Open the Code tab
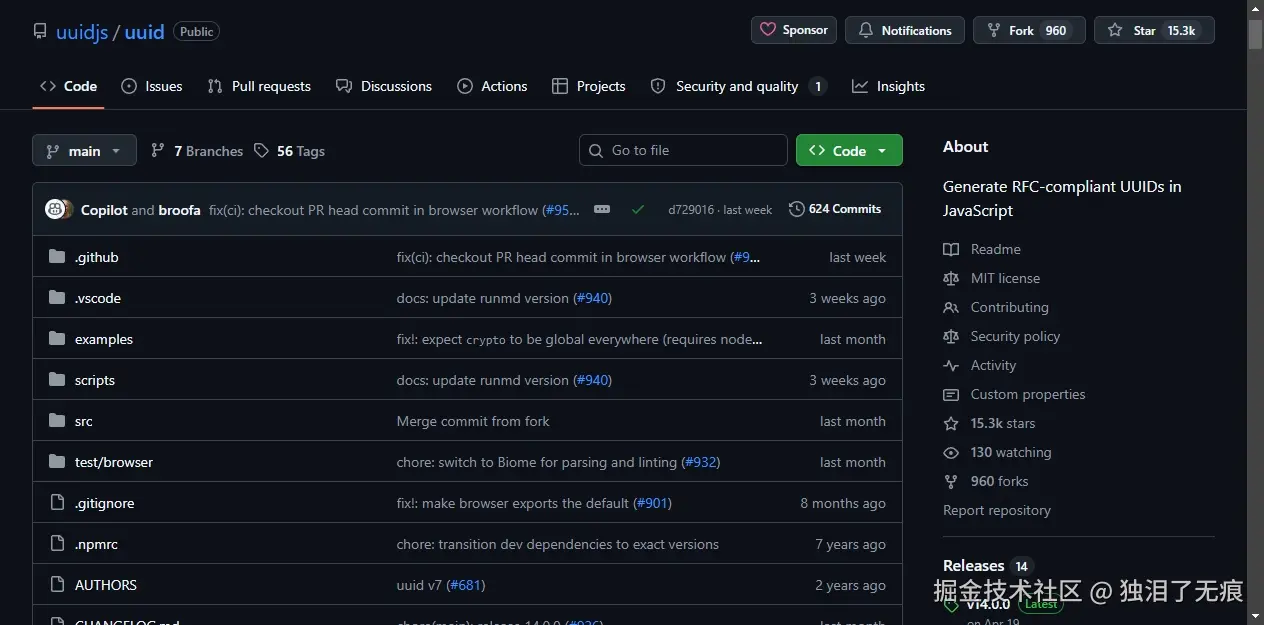The width and height of the screenshot is (1264, 625). coord(68,86)
